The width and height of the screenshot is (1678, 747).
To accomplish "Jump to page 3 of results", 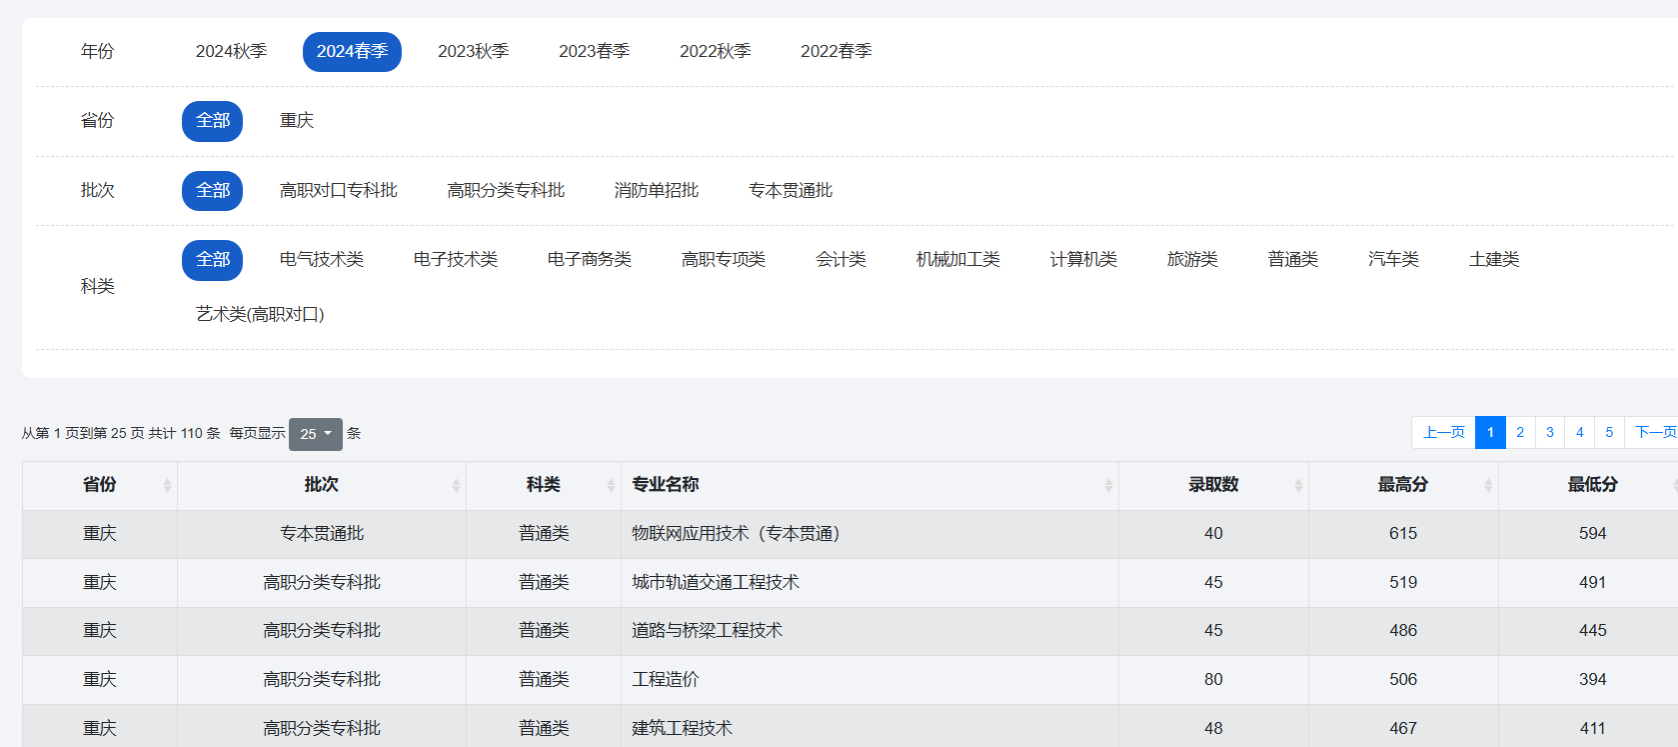I will 1550,433.
